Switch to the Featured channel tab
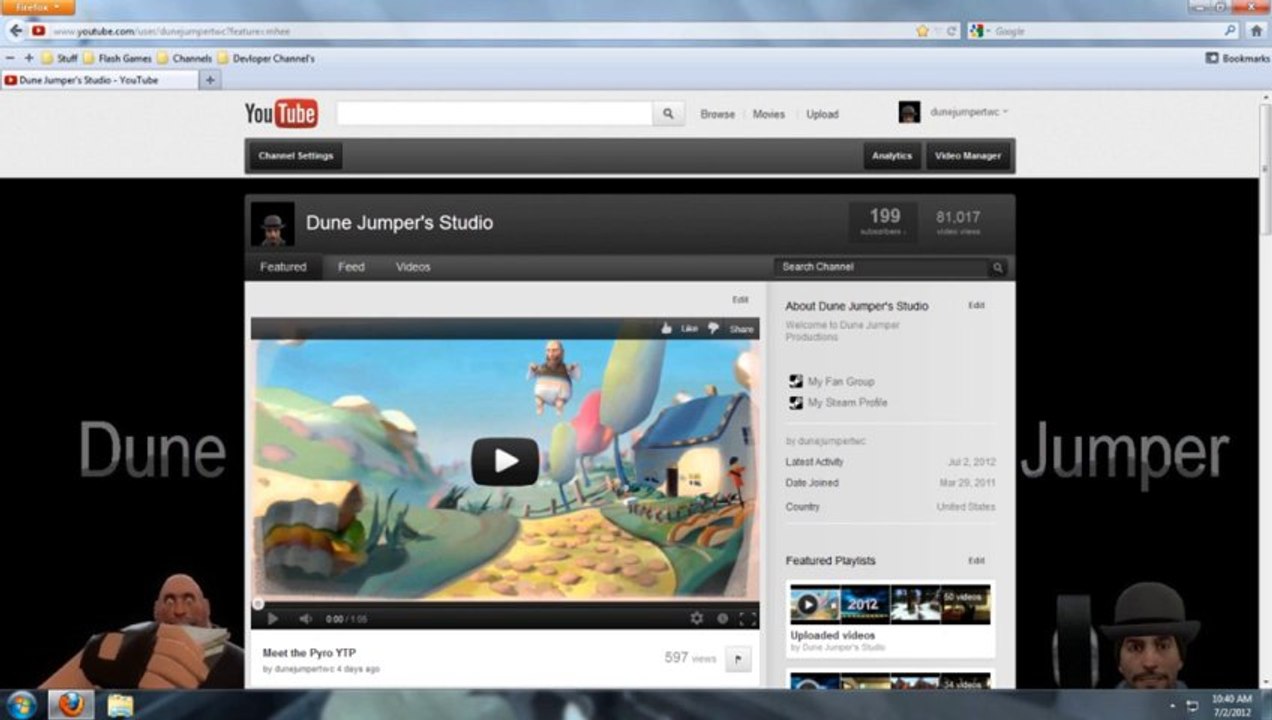Viewport: 1272px width, 720px height. [x=283, y=267]
